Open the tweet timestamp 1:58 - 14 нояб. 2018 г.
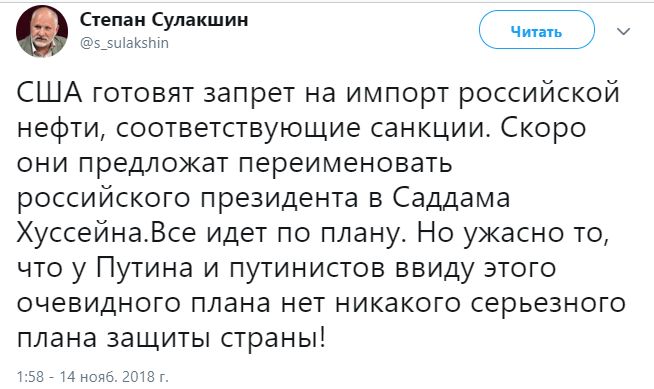 coord(93,376)
